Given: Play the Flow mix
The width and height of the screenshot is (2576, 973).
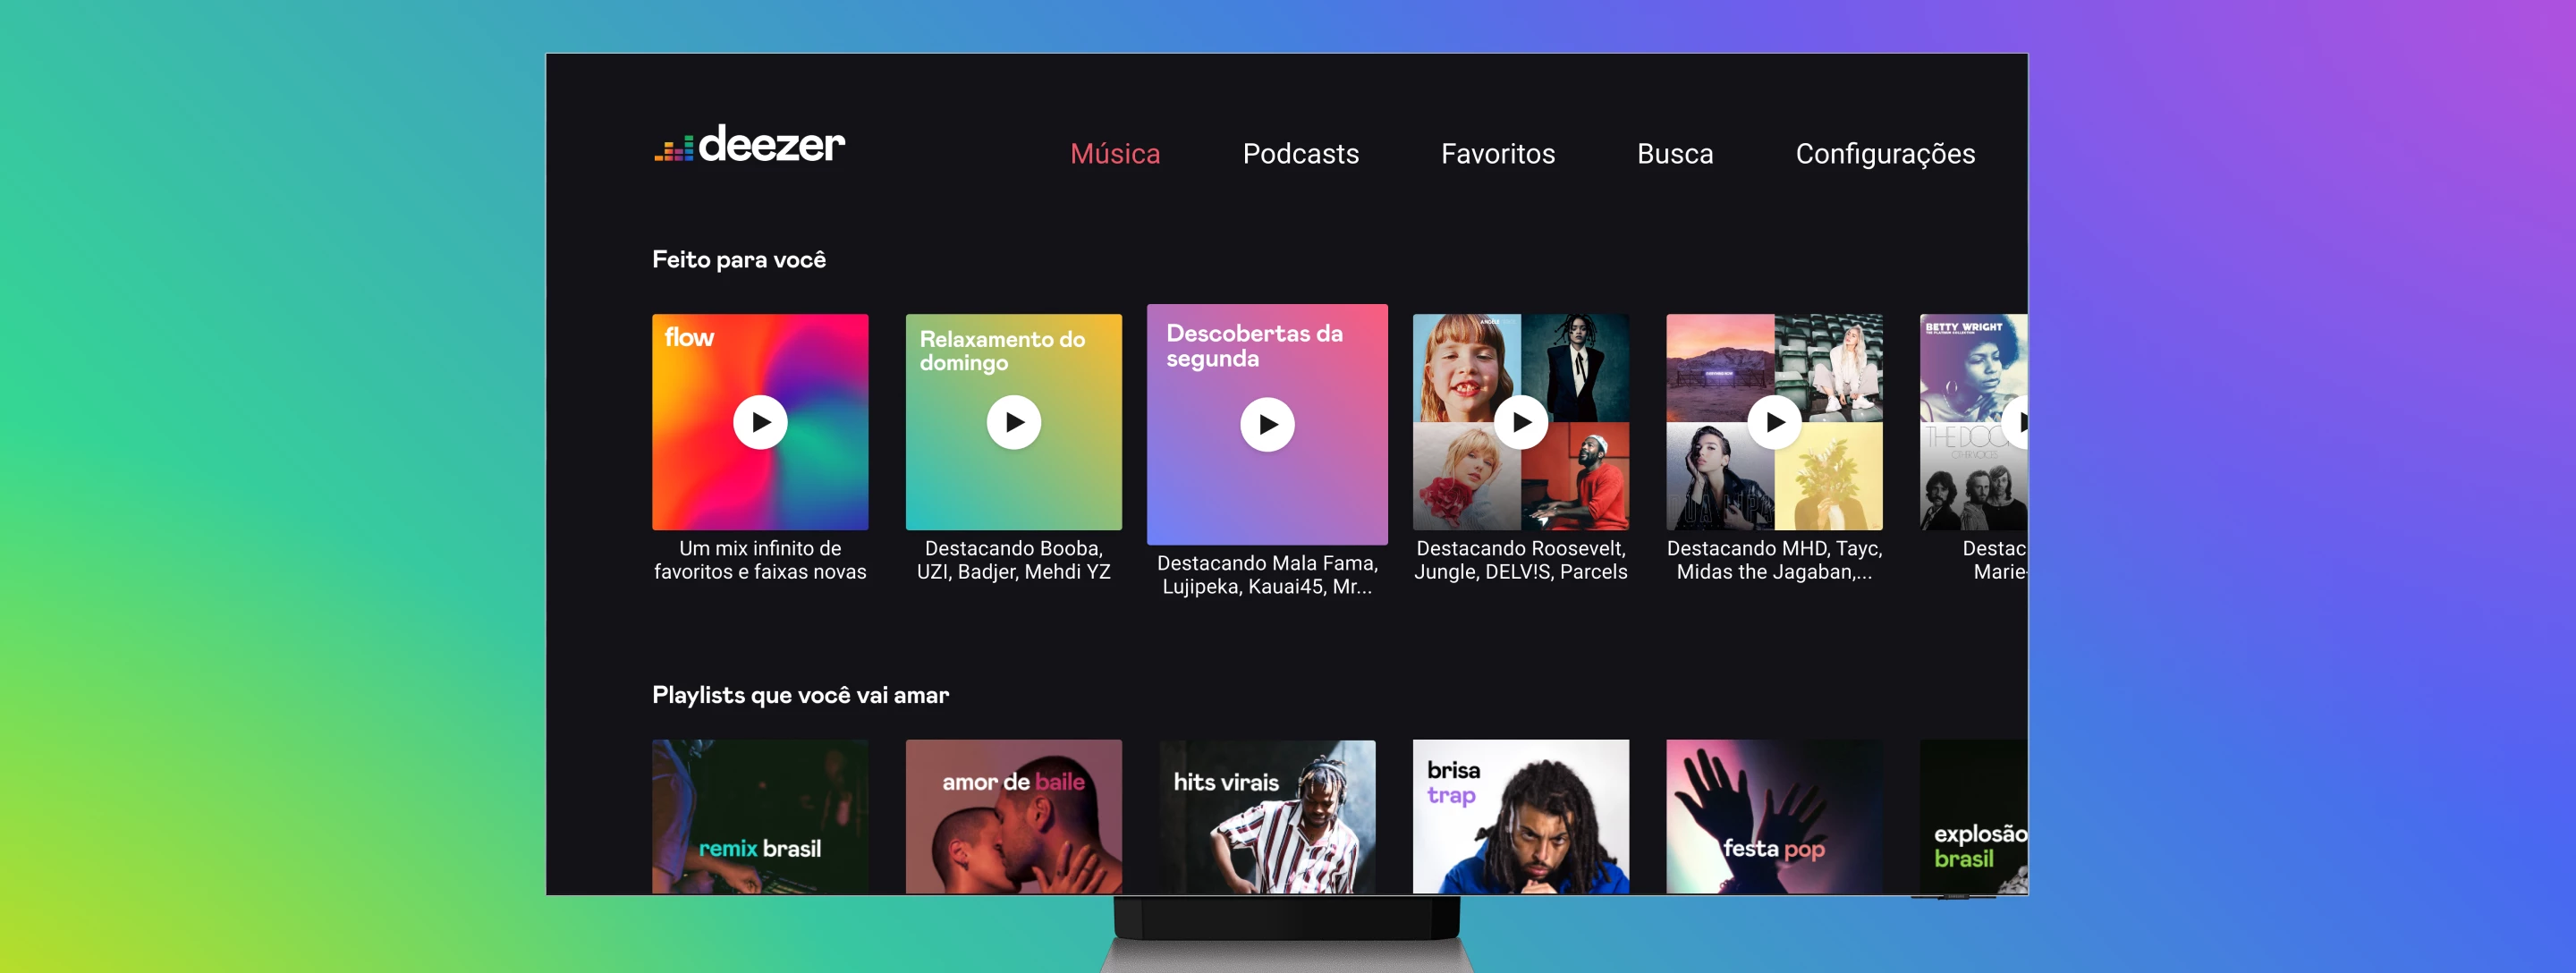Looking at the screenshot, I should pos(760,421).
